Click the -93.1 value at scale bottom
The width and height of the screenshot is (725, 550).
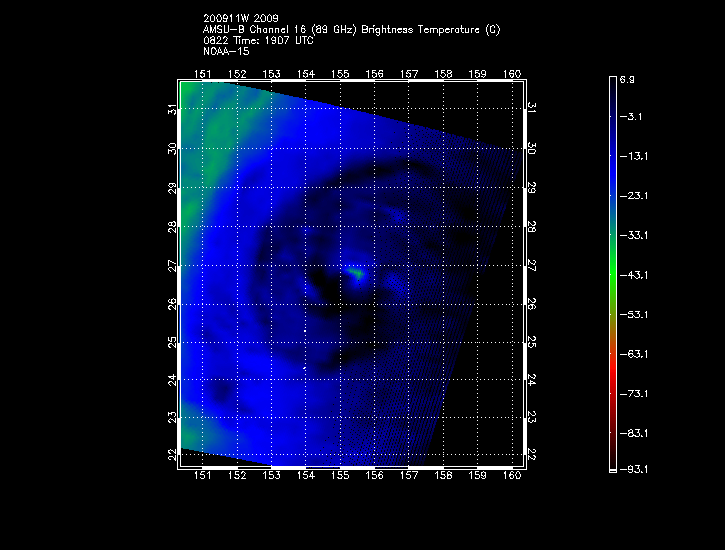coord(634,470)
